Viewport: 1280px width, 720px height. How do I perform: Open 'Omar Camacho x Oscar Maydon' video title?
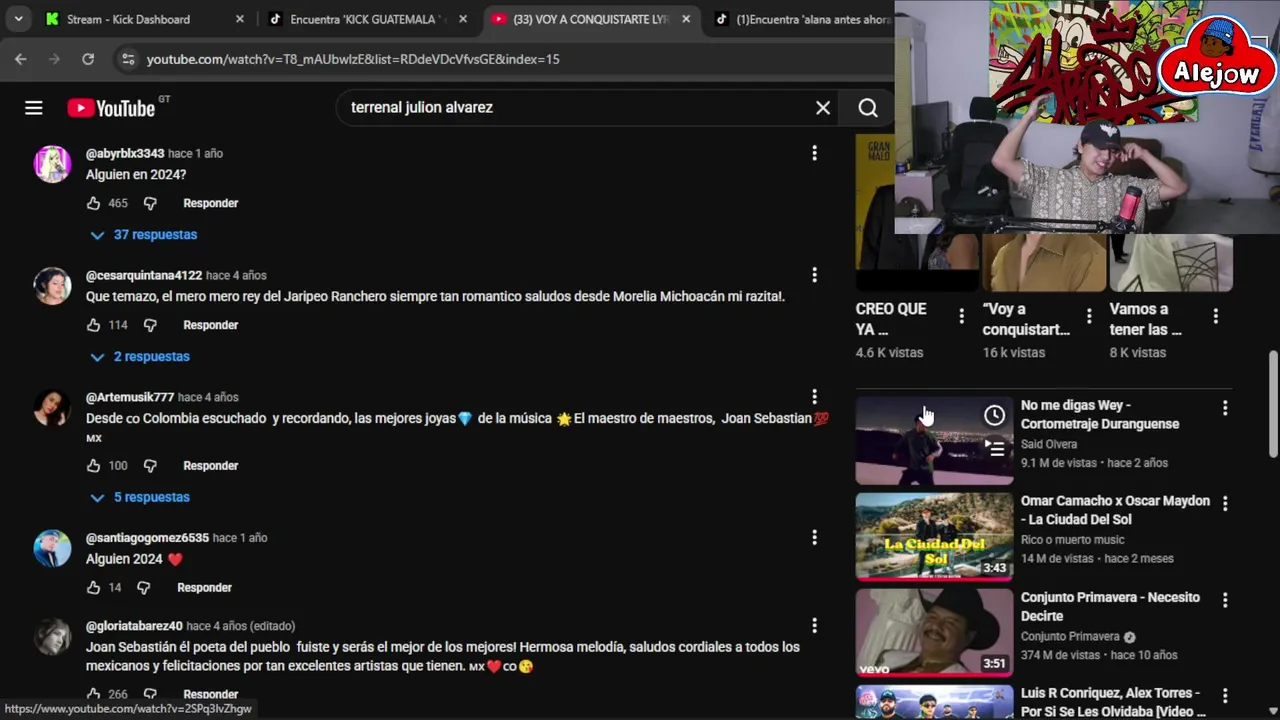(1115, 510)
